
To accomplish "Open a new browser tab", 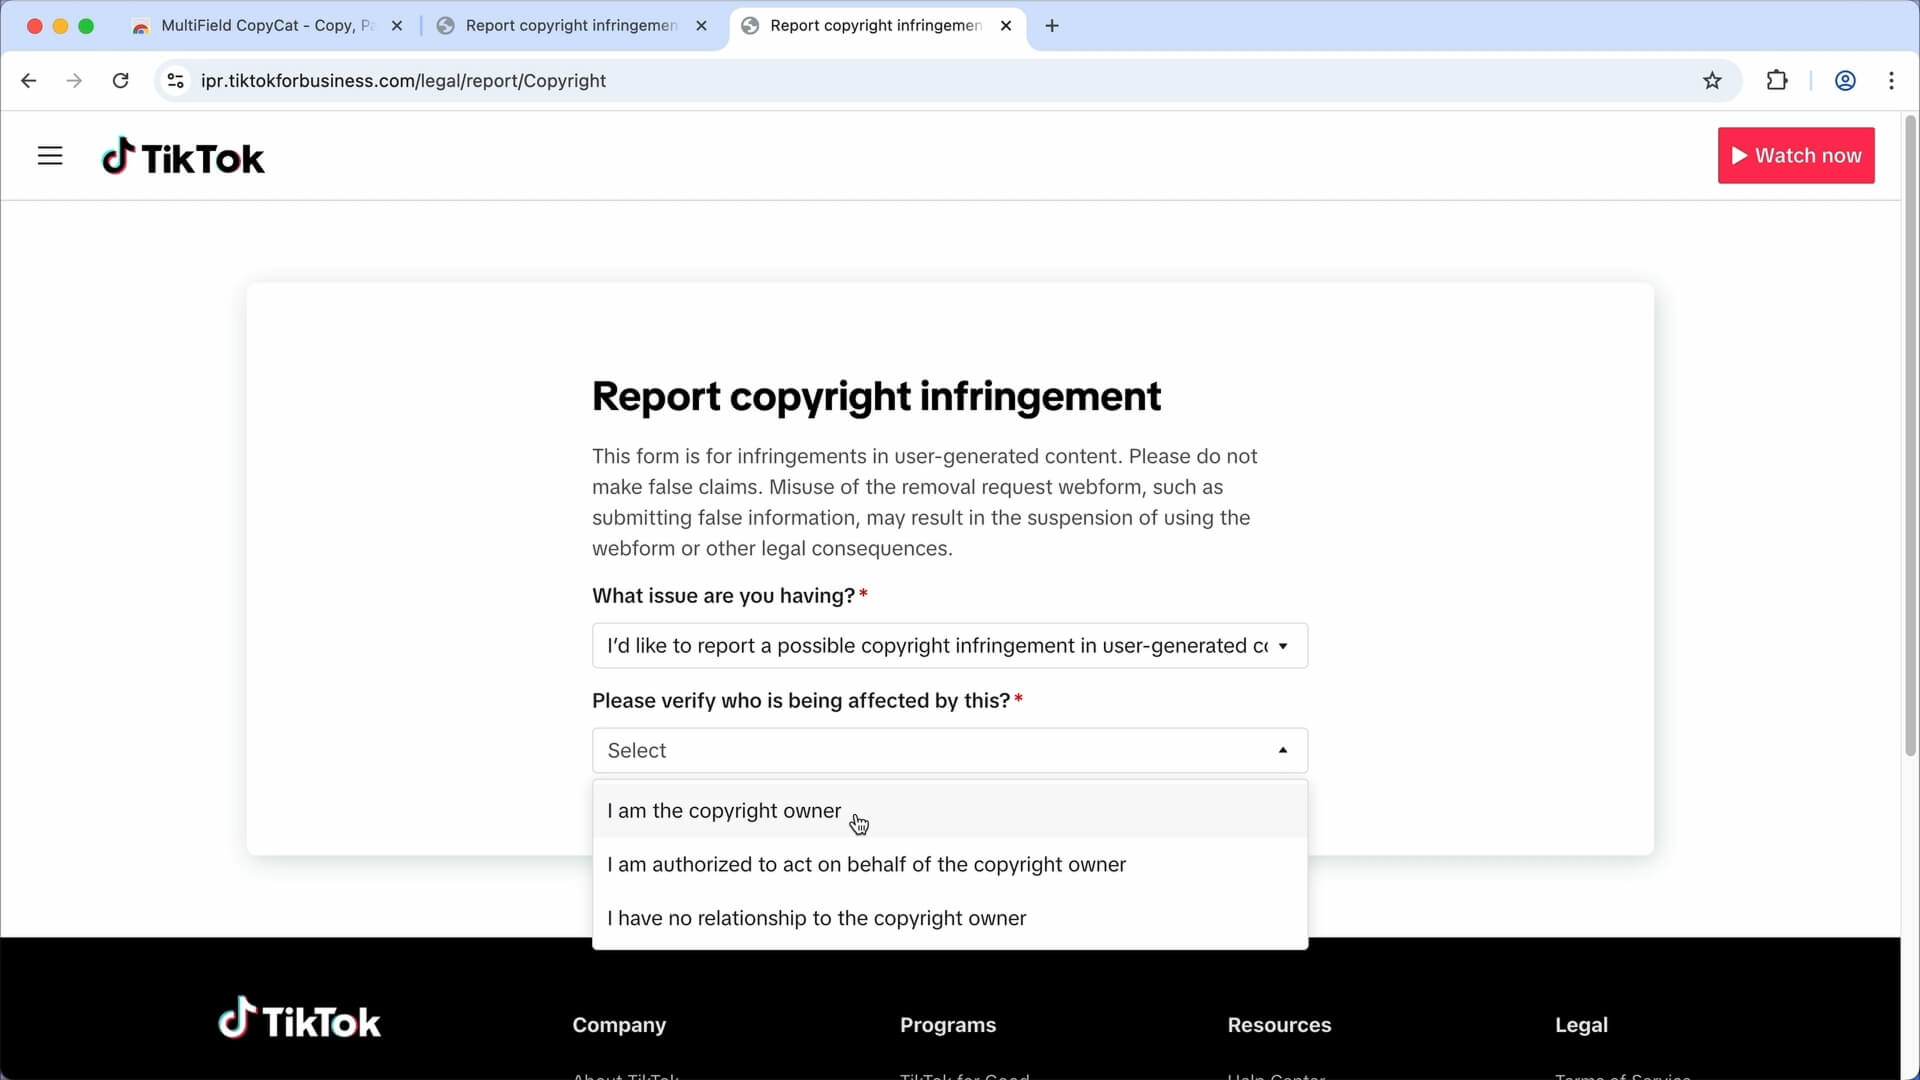I will pos(1051,25).
